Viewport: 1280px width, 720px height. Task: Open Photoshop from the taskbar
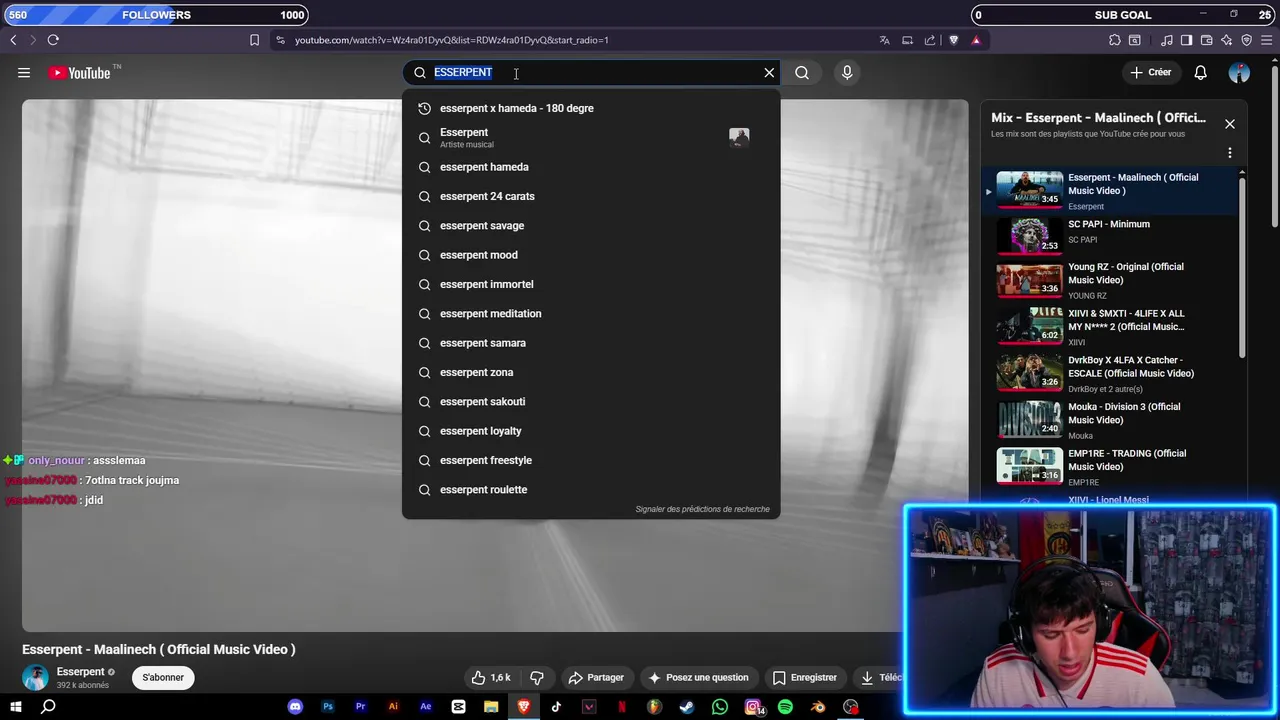pyautogui.click(x=328, y=707)
